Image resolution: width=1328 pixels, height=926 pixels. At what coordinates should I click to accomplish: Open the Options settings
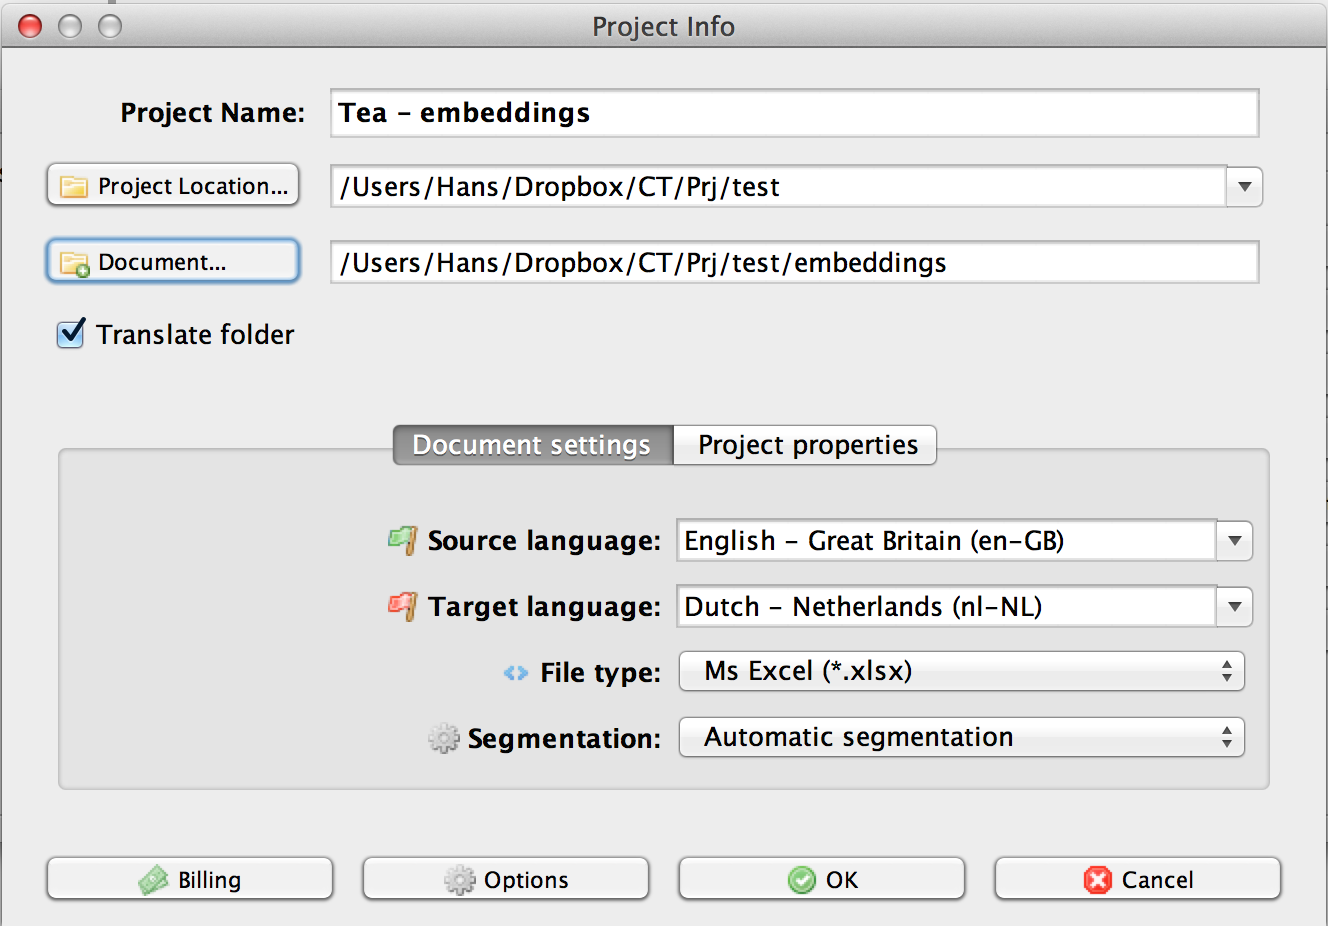click(506, 879)
